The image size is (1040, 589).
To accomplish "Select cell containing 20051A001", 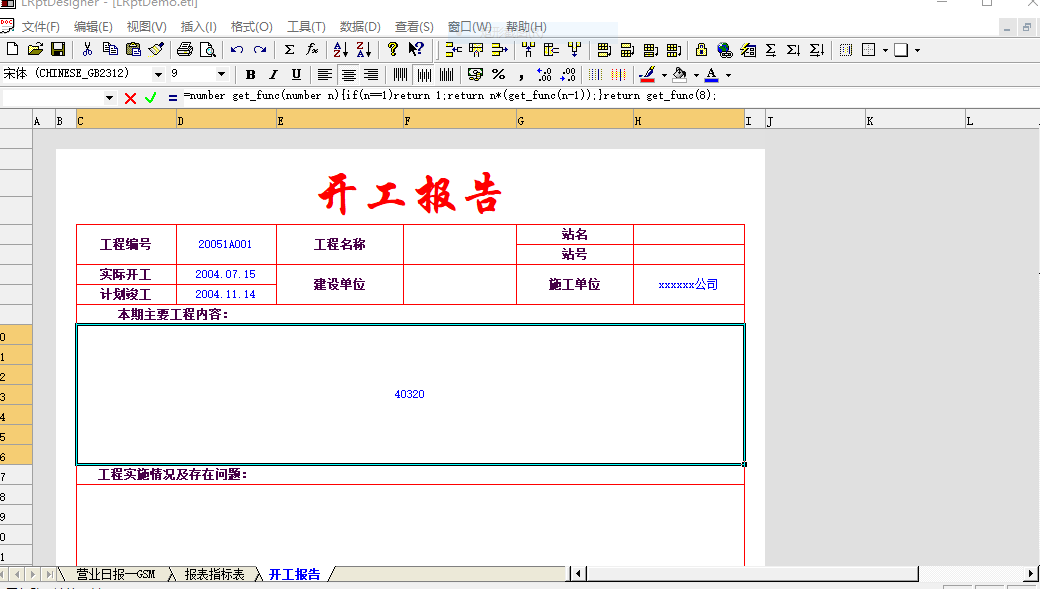I will 226,244.
